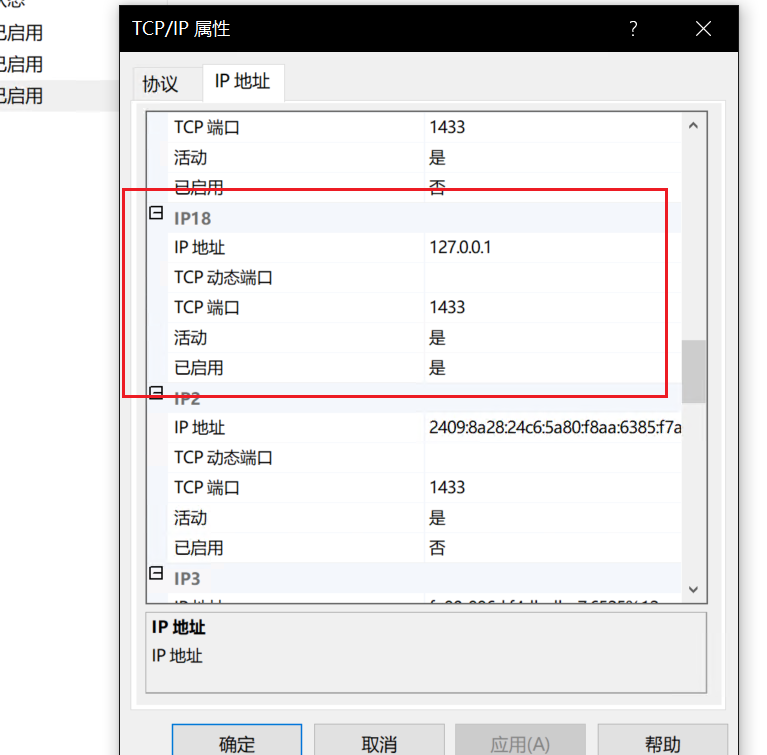Click TCP 动态端口 label under IP2
The image size is (767, 755).
[x=223, y=458]
